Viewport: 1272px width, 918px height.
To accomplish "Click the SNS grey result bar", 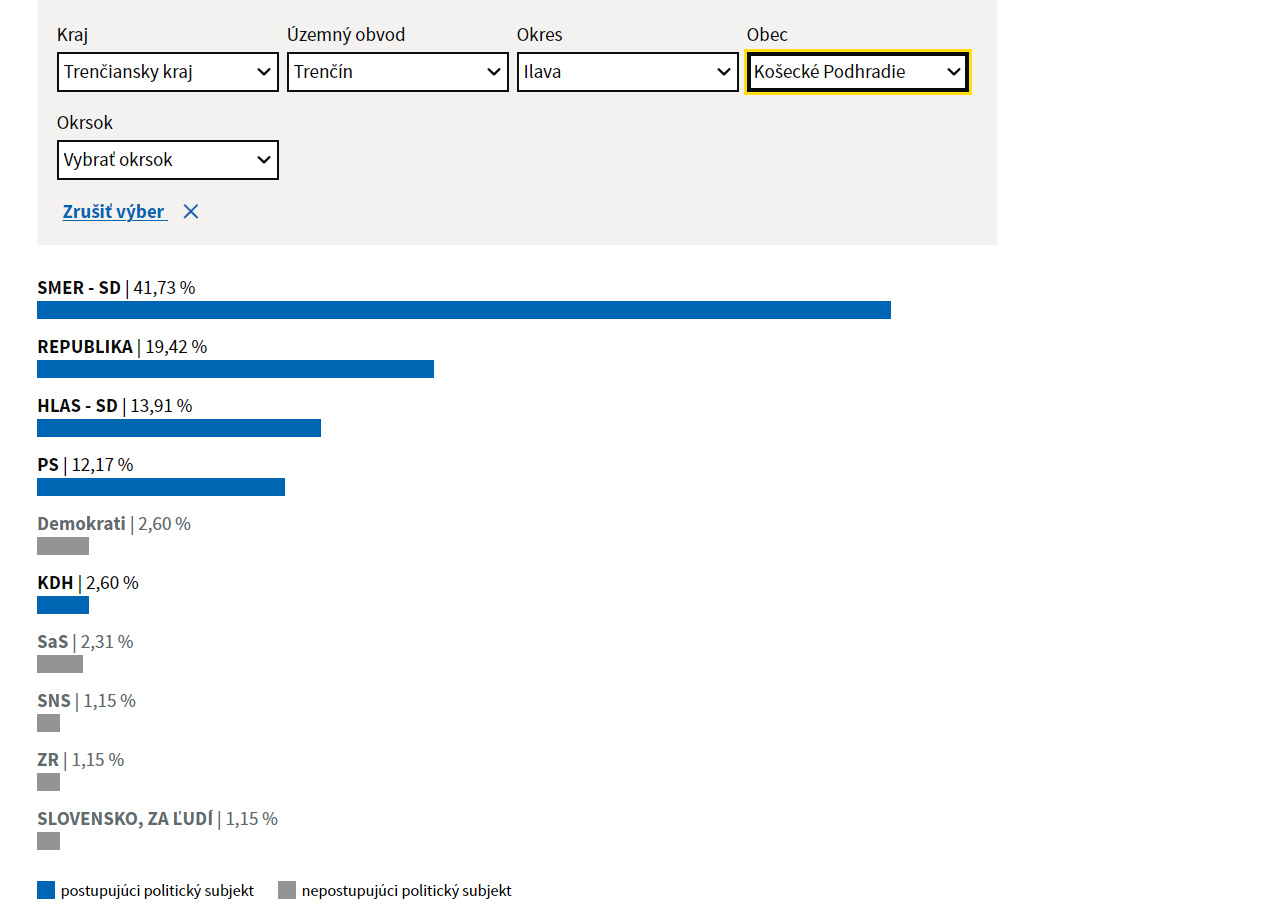I will 48,723.
